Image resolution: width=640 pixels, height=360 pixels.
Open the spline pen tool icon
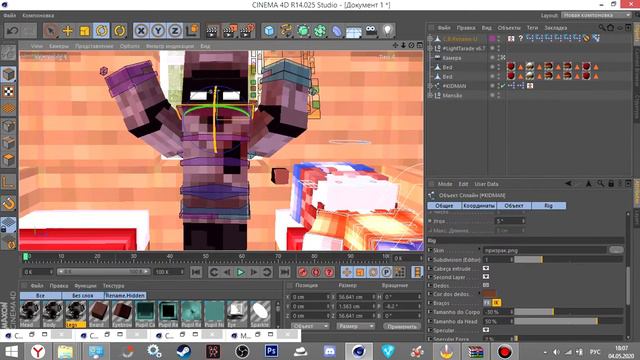click(286, 31)
